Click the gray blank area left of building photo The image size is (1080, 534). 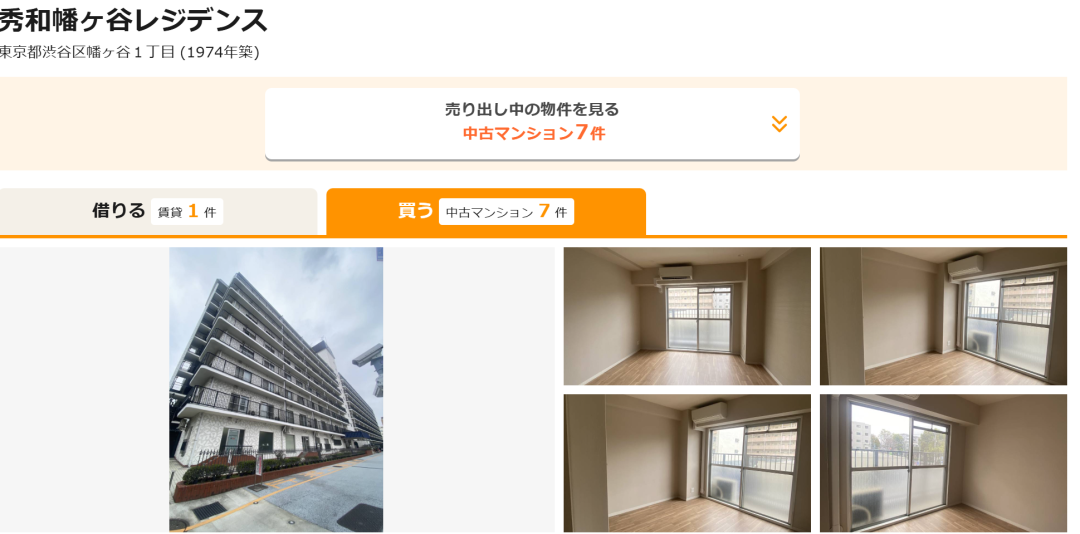[85, 389]
